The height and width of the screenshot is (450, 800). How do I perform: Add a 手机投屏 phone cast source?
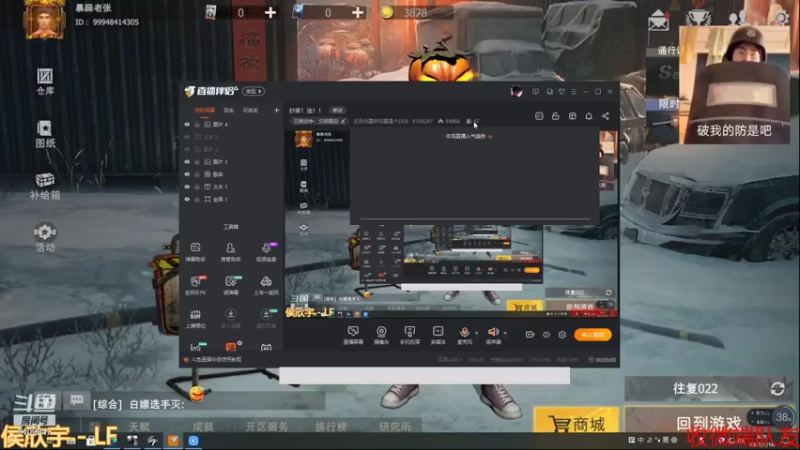point(410,335)
